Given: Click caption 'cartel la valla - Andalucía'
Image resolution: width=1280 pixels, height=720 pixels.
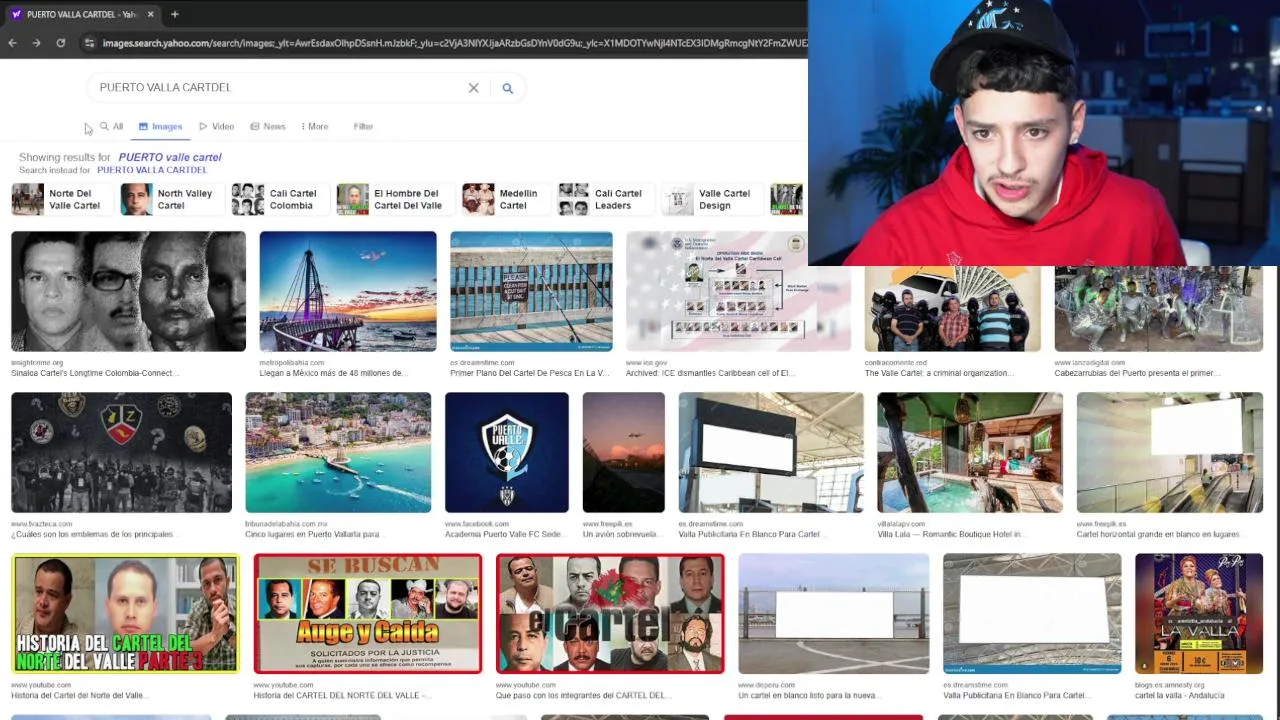Looking at the screenshot, I should click(1179, 695).
